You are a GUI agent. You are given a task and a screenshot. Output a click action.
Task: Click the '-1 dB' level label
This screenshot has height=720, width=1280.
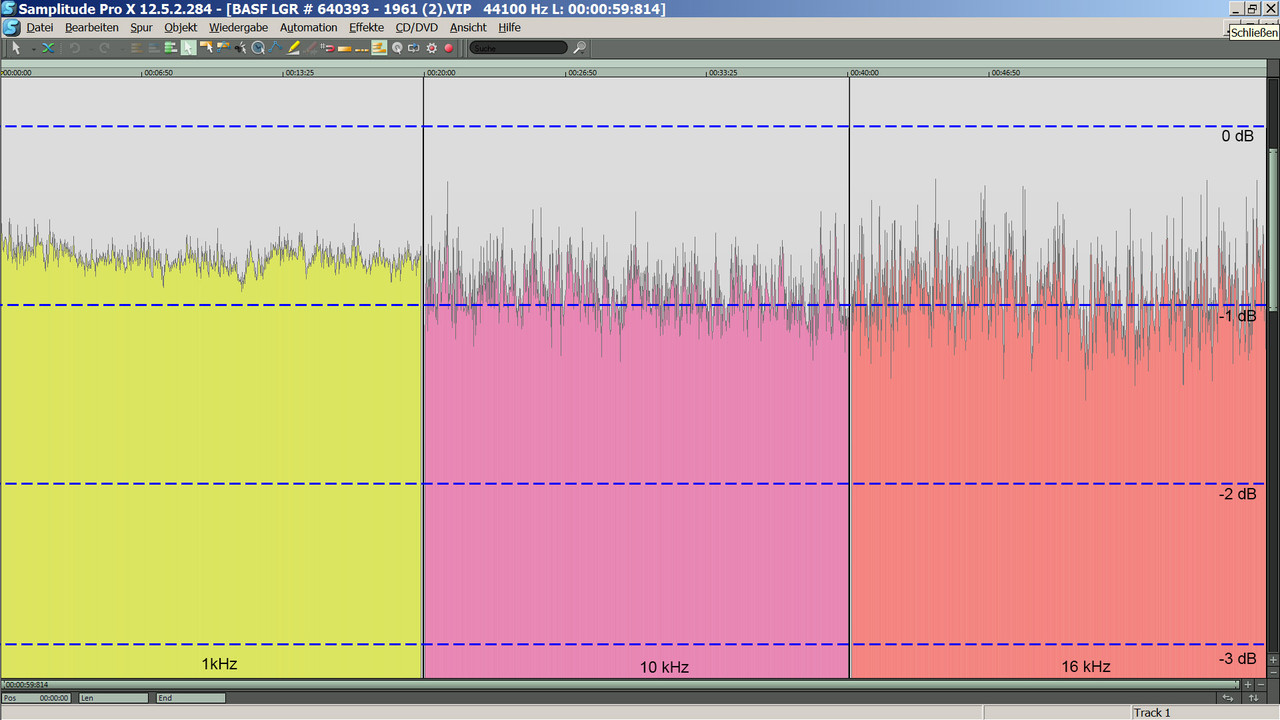1237,316
